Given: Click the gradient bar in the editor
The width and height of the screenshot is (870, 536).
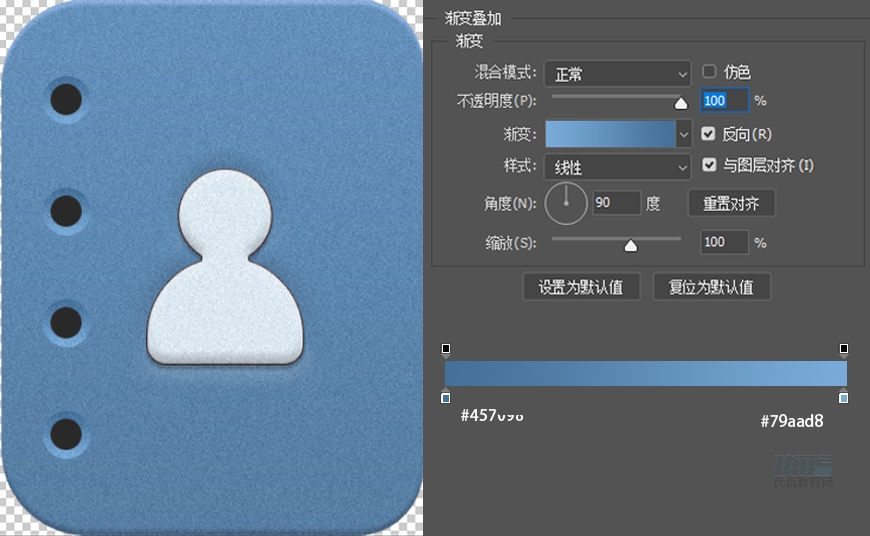Looking at the screenshot, I should click(646, 373).
